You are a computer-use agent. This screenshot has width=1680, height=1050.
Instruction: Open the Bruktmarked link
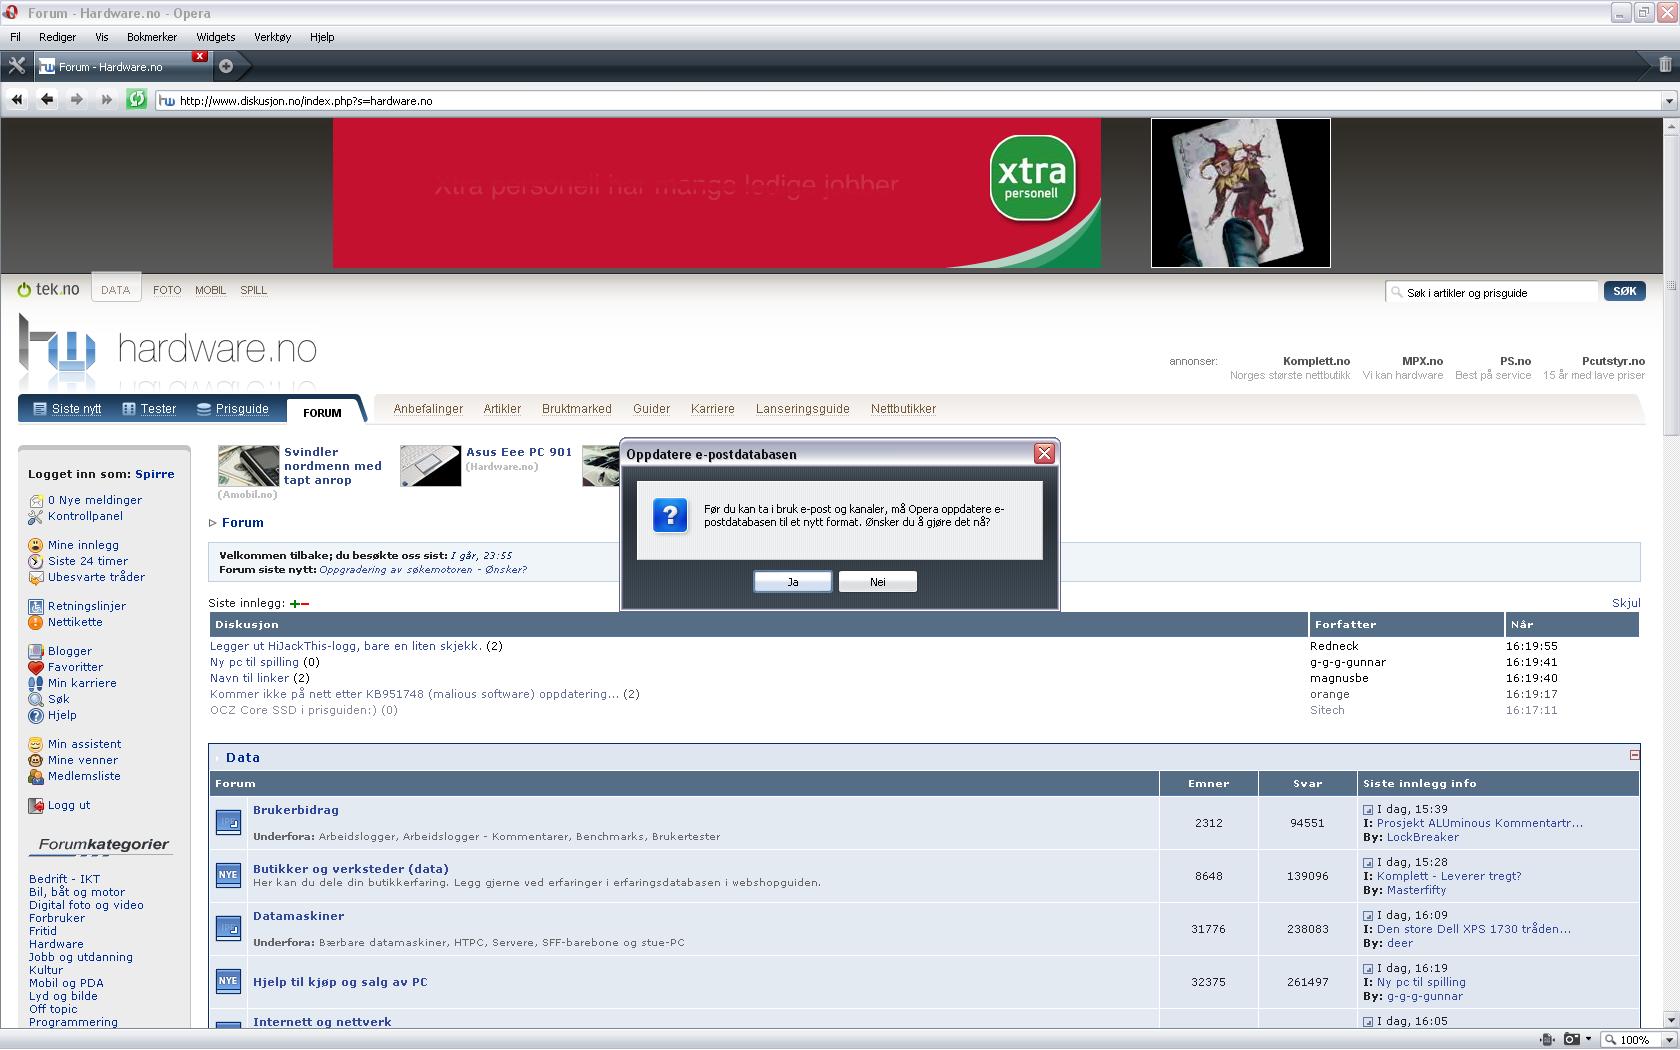click(577, 409)
